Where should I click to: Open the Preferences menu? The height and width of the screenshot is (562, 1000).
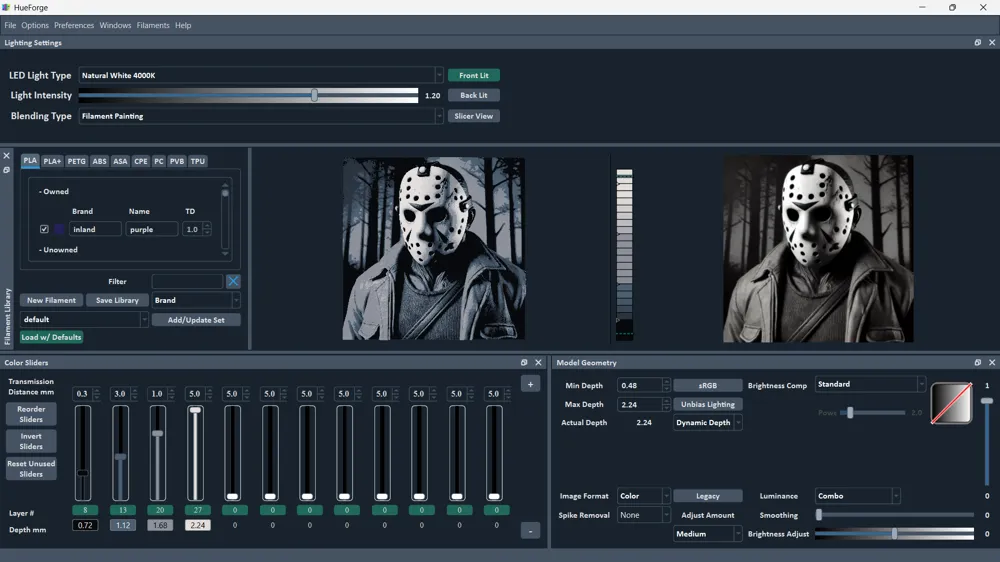click(x=74, y=26)
